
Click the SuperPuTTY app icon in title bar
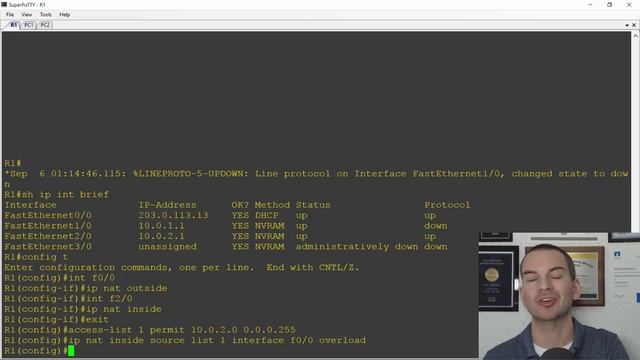click(x=4, y=4)
